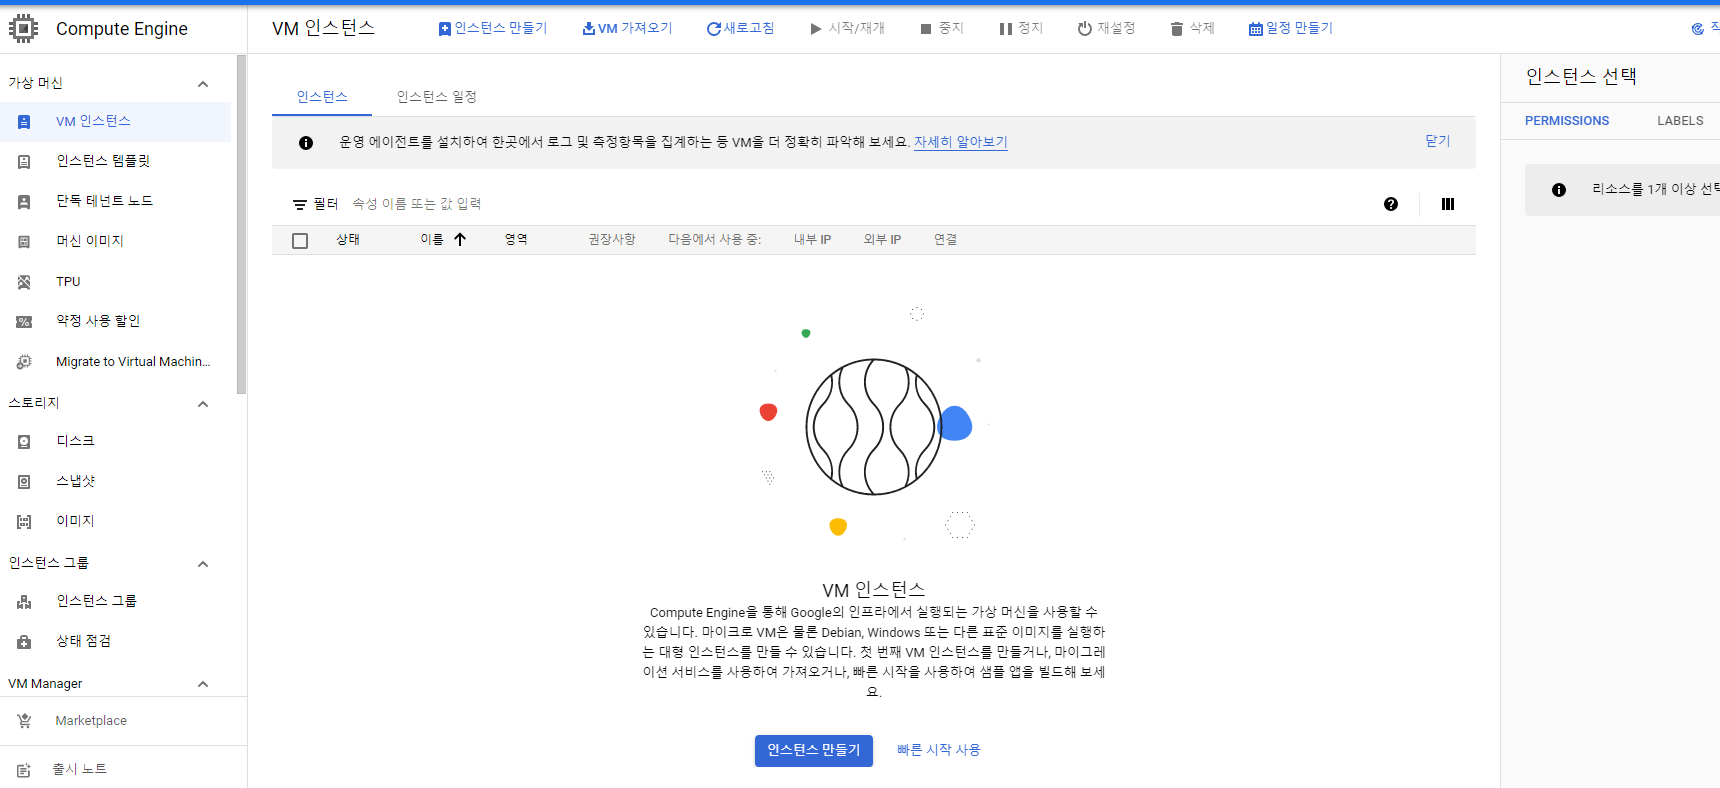Click the 다음에서 사용 중 column header
Viewport: 1720px width, 788px height.
pos(715,240)
